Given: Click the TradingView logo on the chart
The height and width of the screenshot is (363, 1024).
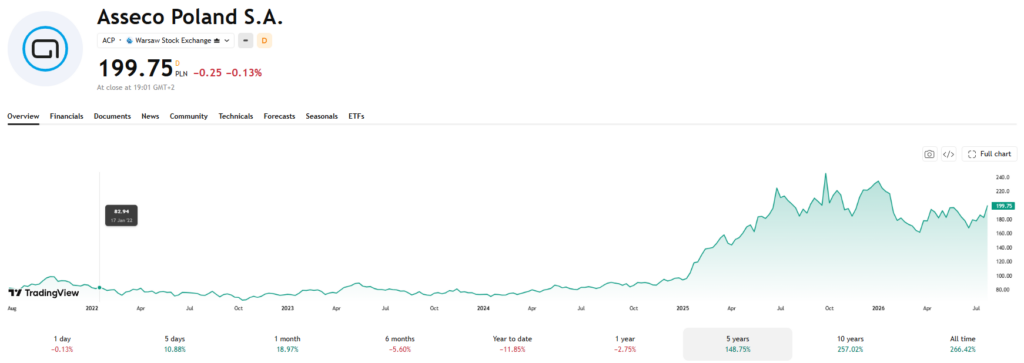Looking at the screenshot, I should 43,292.
